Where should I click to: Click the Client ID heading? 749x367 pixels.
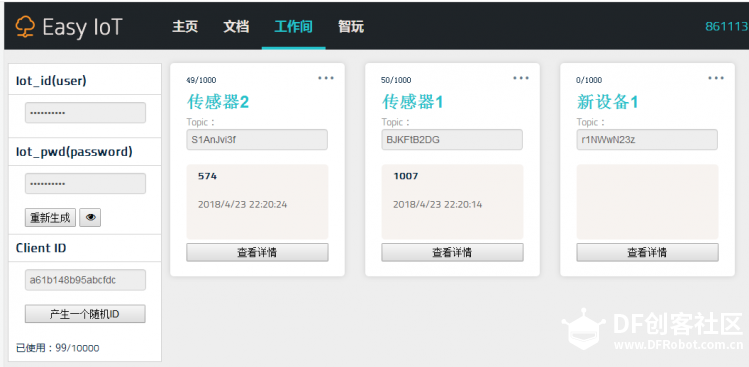(x=41, y=248)
